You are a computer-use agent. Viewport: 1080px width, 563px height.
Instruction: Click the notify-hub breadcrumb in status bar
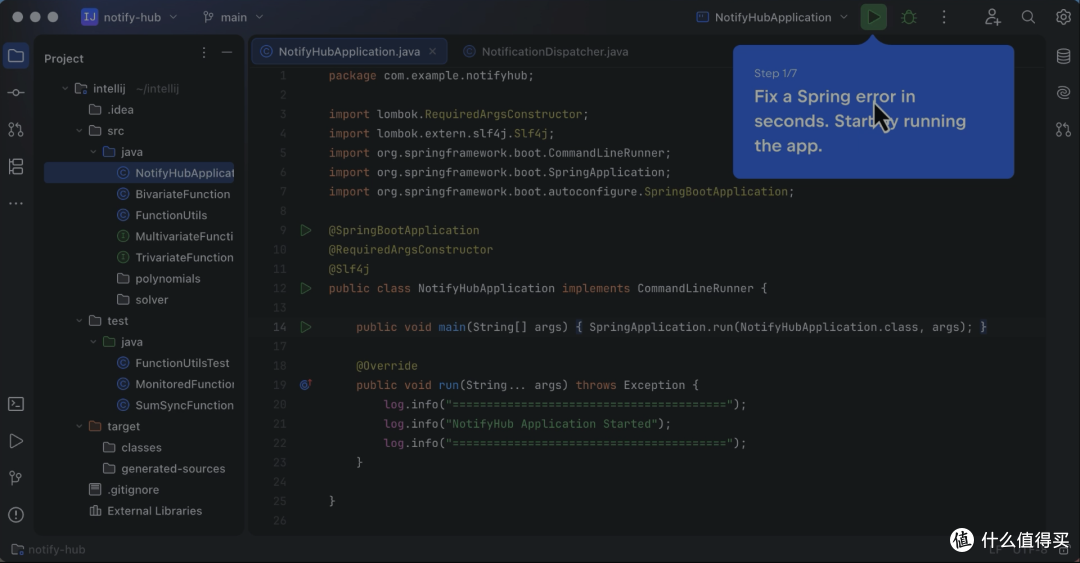coord(48,549)
